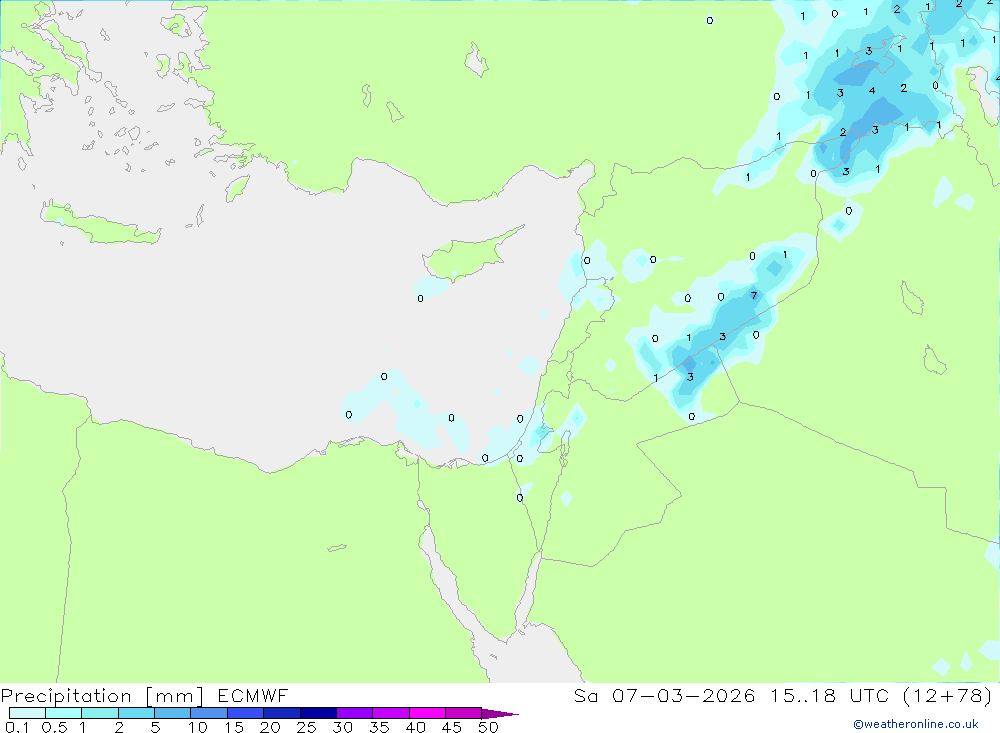Click the "0.1" legend scale label
This screenshot has width=1000, height=733.
[17, 727]
